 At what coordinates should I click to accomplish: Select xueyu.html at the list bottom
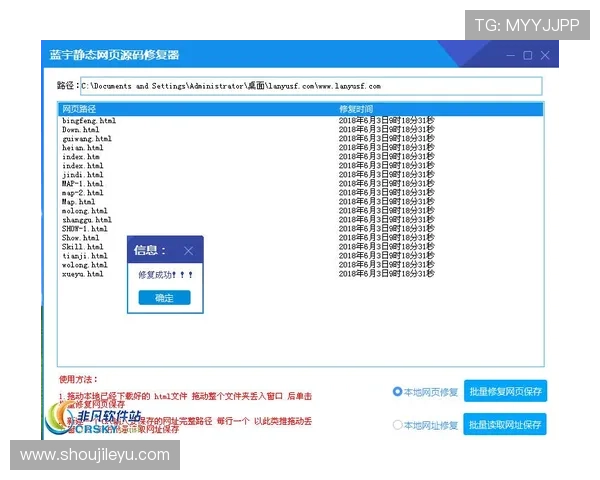(x=82, y=273)
